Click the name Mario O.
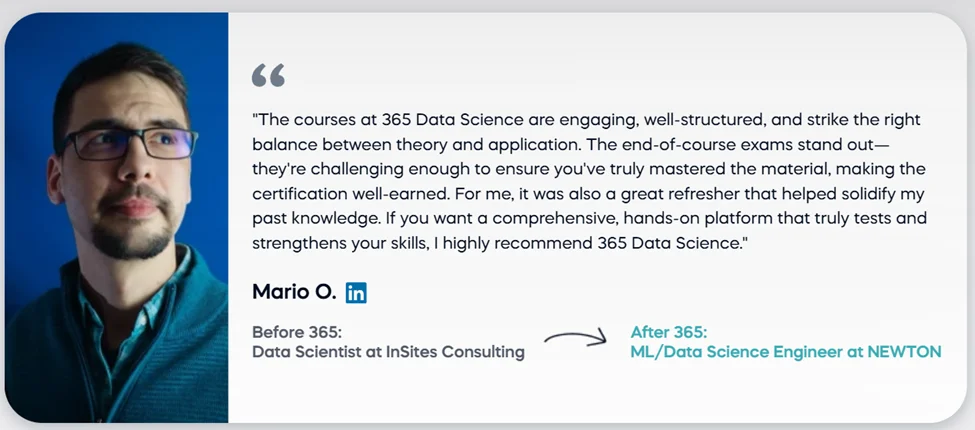 pos(293,292)
